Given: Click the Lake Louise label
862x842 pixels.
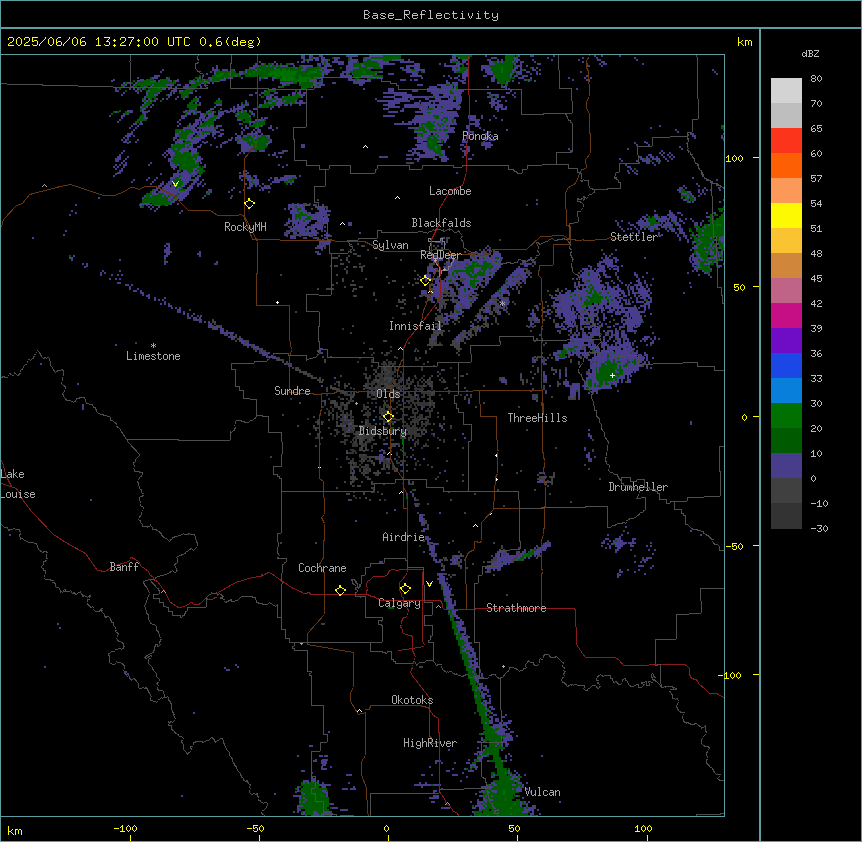Looking at the screenshot, I should (16, 484).
